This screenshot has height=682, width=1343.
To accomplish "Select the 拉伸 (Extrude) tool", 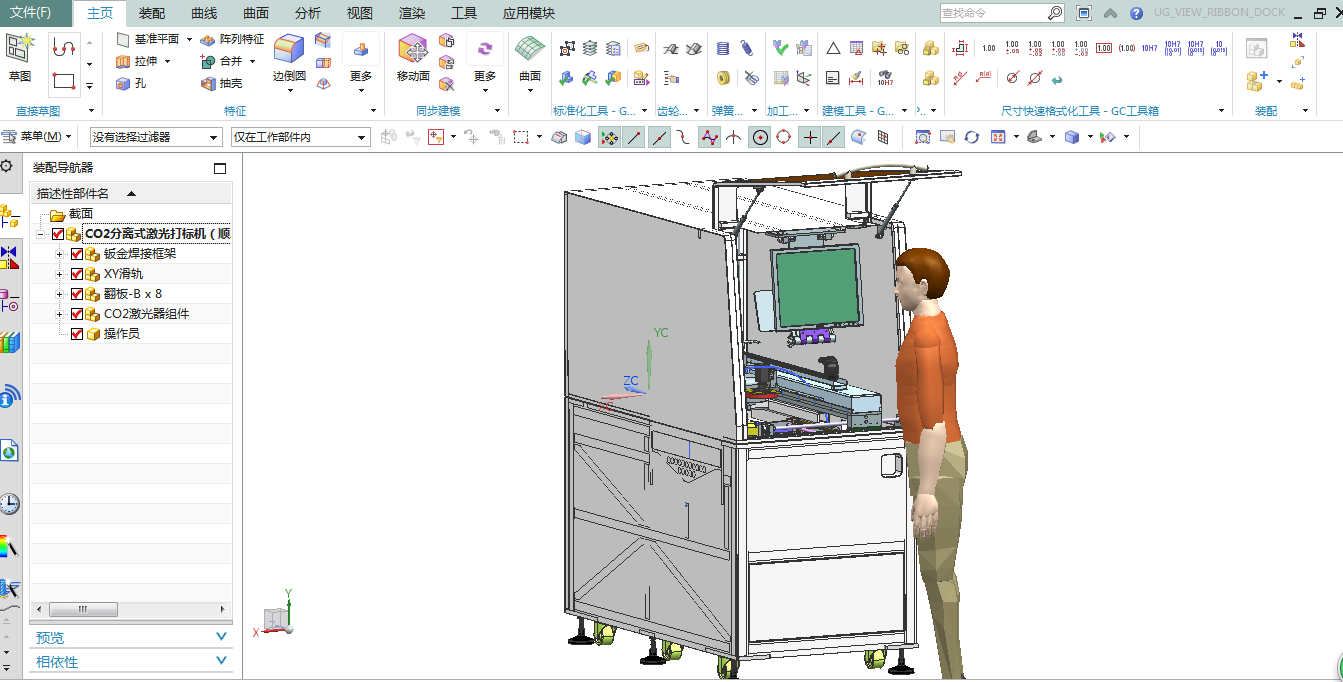I will click(x=144, y=61).
